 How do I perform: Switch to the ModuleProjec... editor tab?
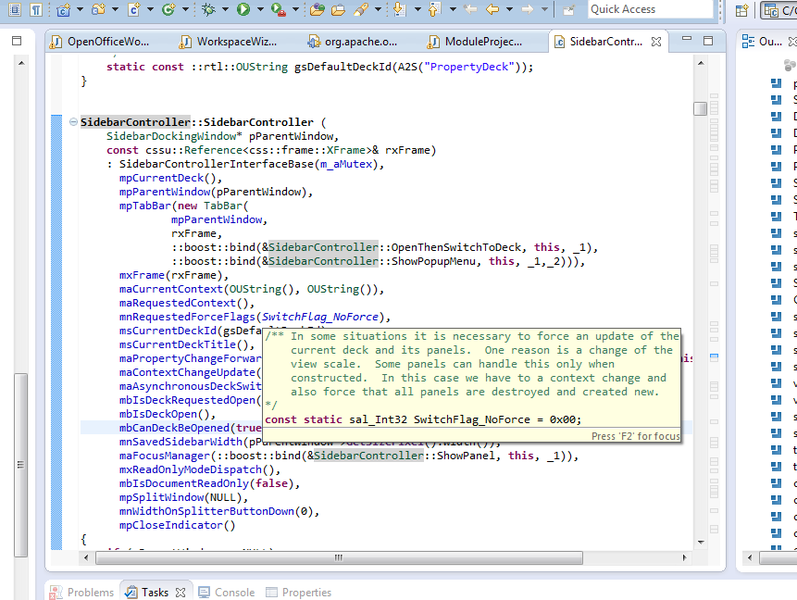(476, 42)
